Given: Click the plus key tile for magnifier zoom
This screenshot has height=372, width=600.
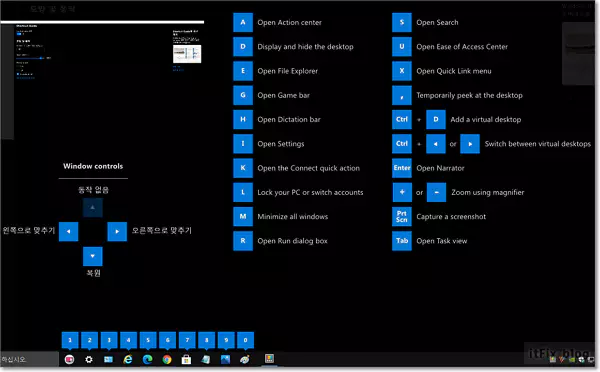Looking at the screenshot, I should click(402, 192).
